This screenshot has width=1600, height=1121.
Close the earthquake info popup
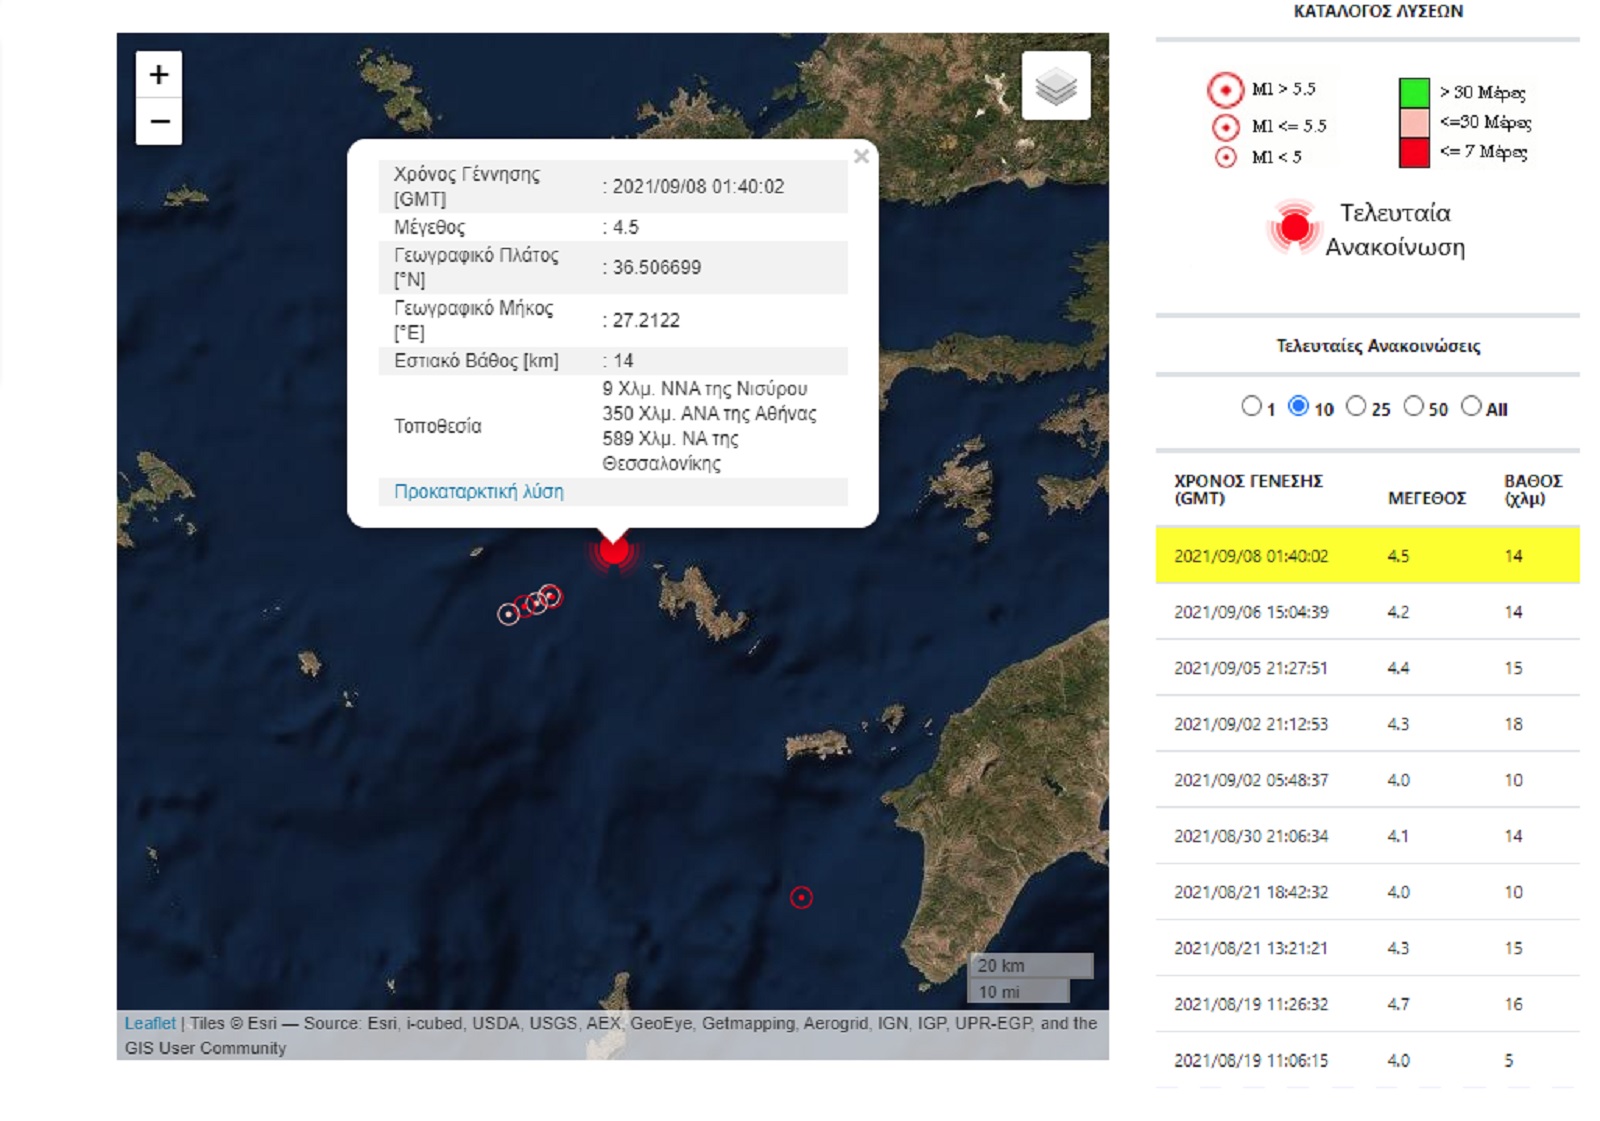coord(861,157)
